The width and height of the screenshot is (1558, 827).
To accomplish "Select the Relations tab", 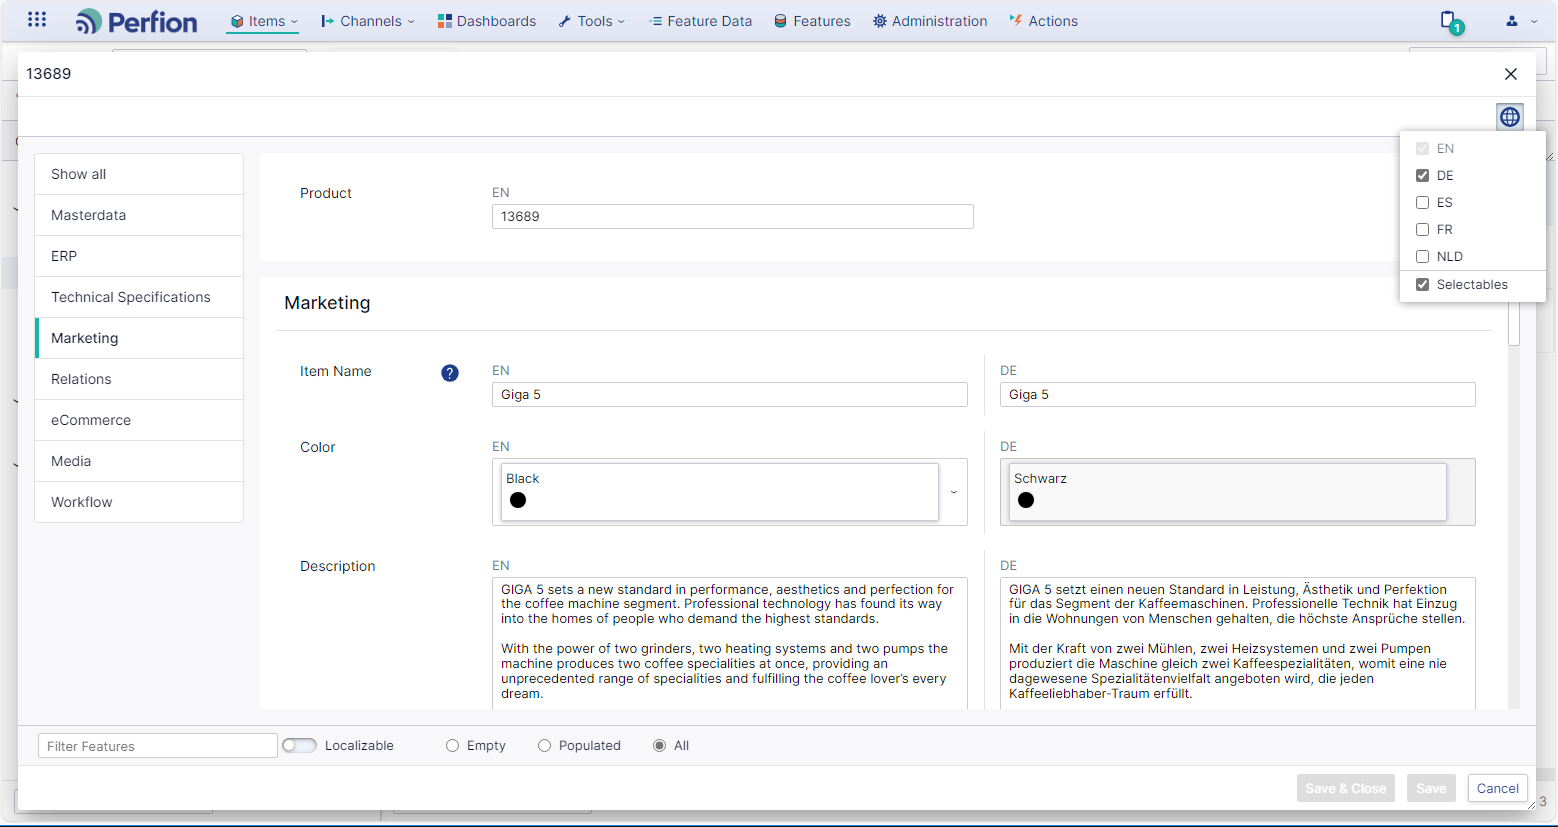I will click(x=139, y=379).
